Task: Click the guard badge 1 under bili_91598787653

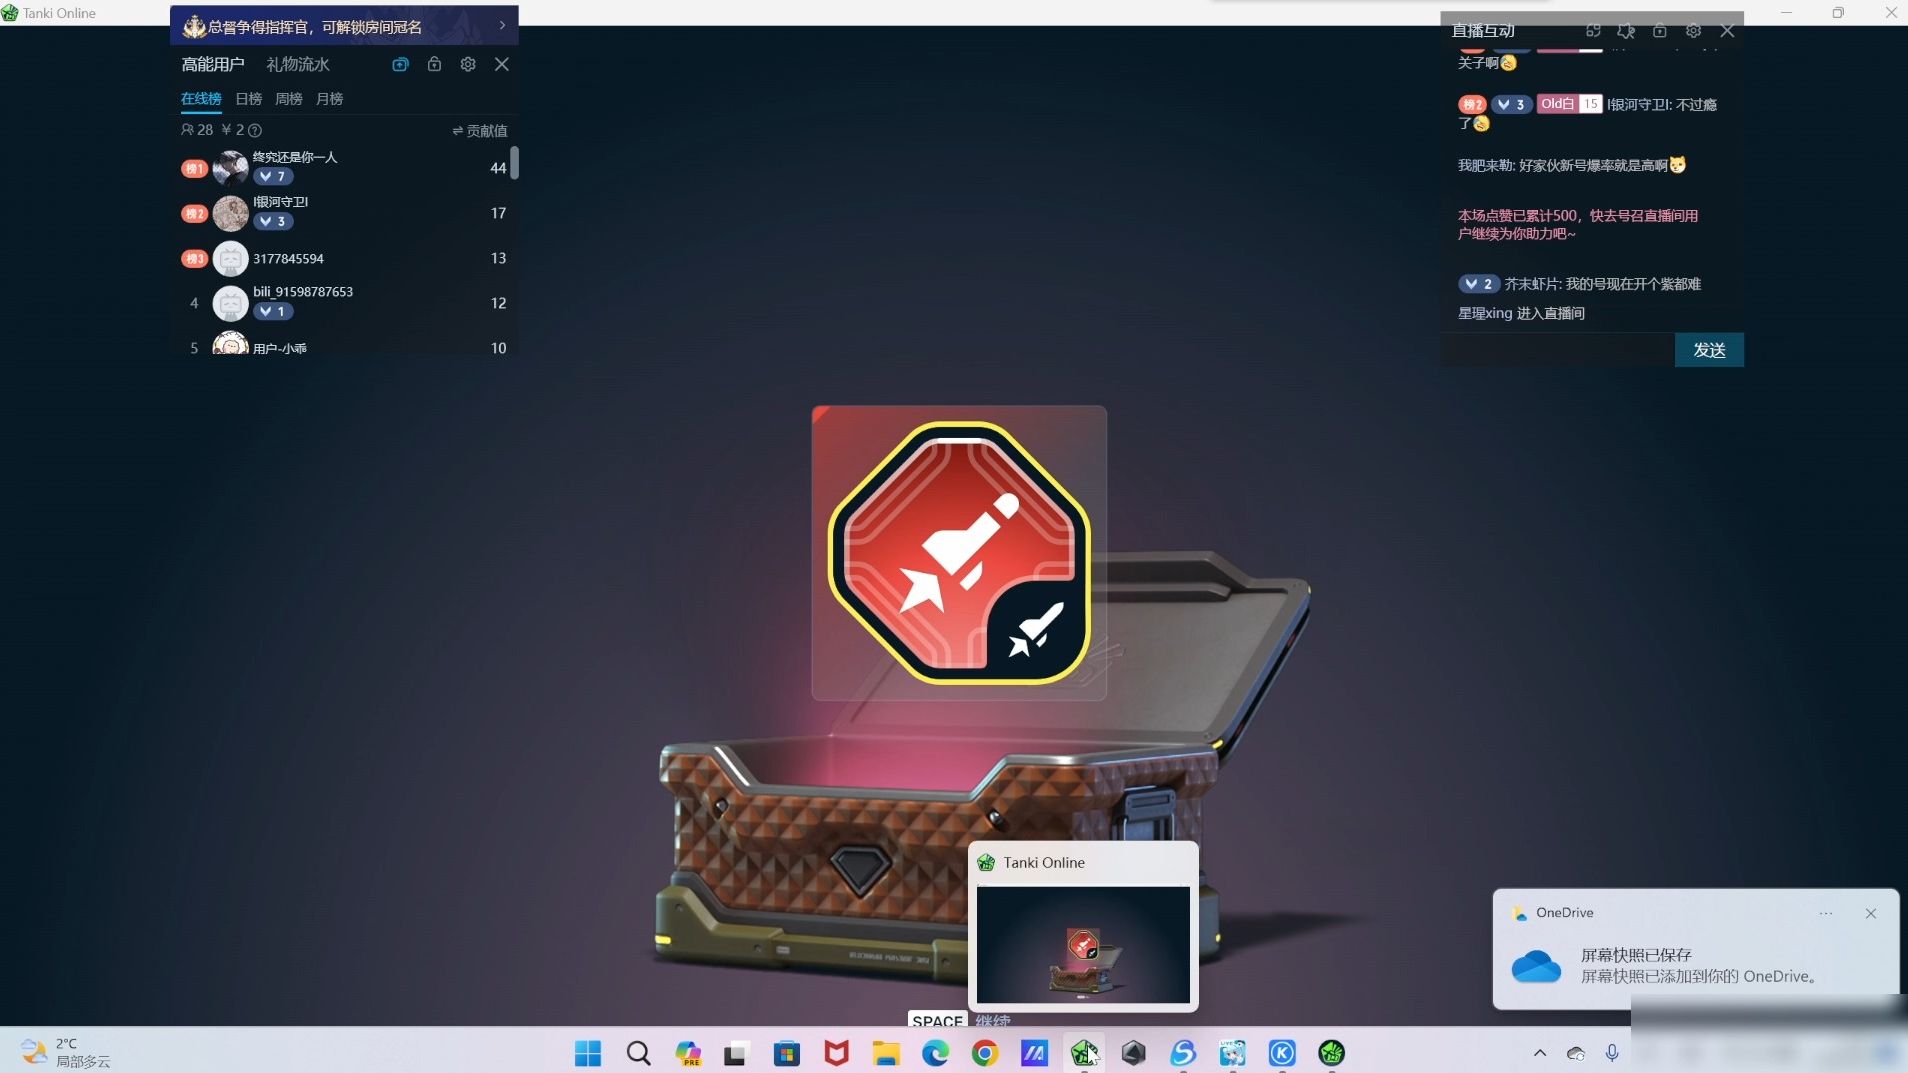Action: 273,311
